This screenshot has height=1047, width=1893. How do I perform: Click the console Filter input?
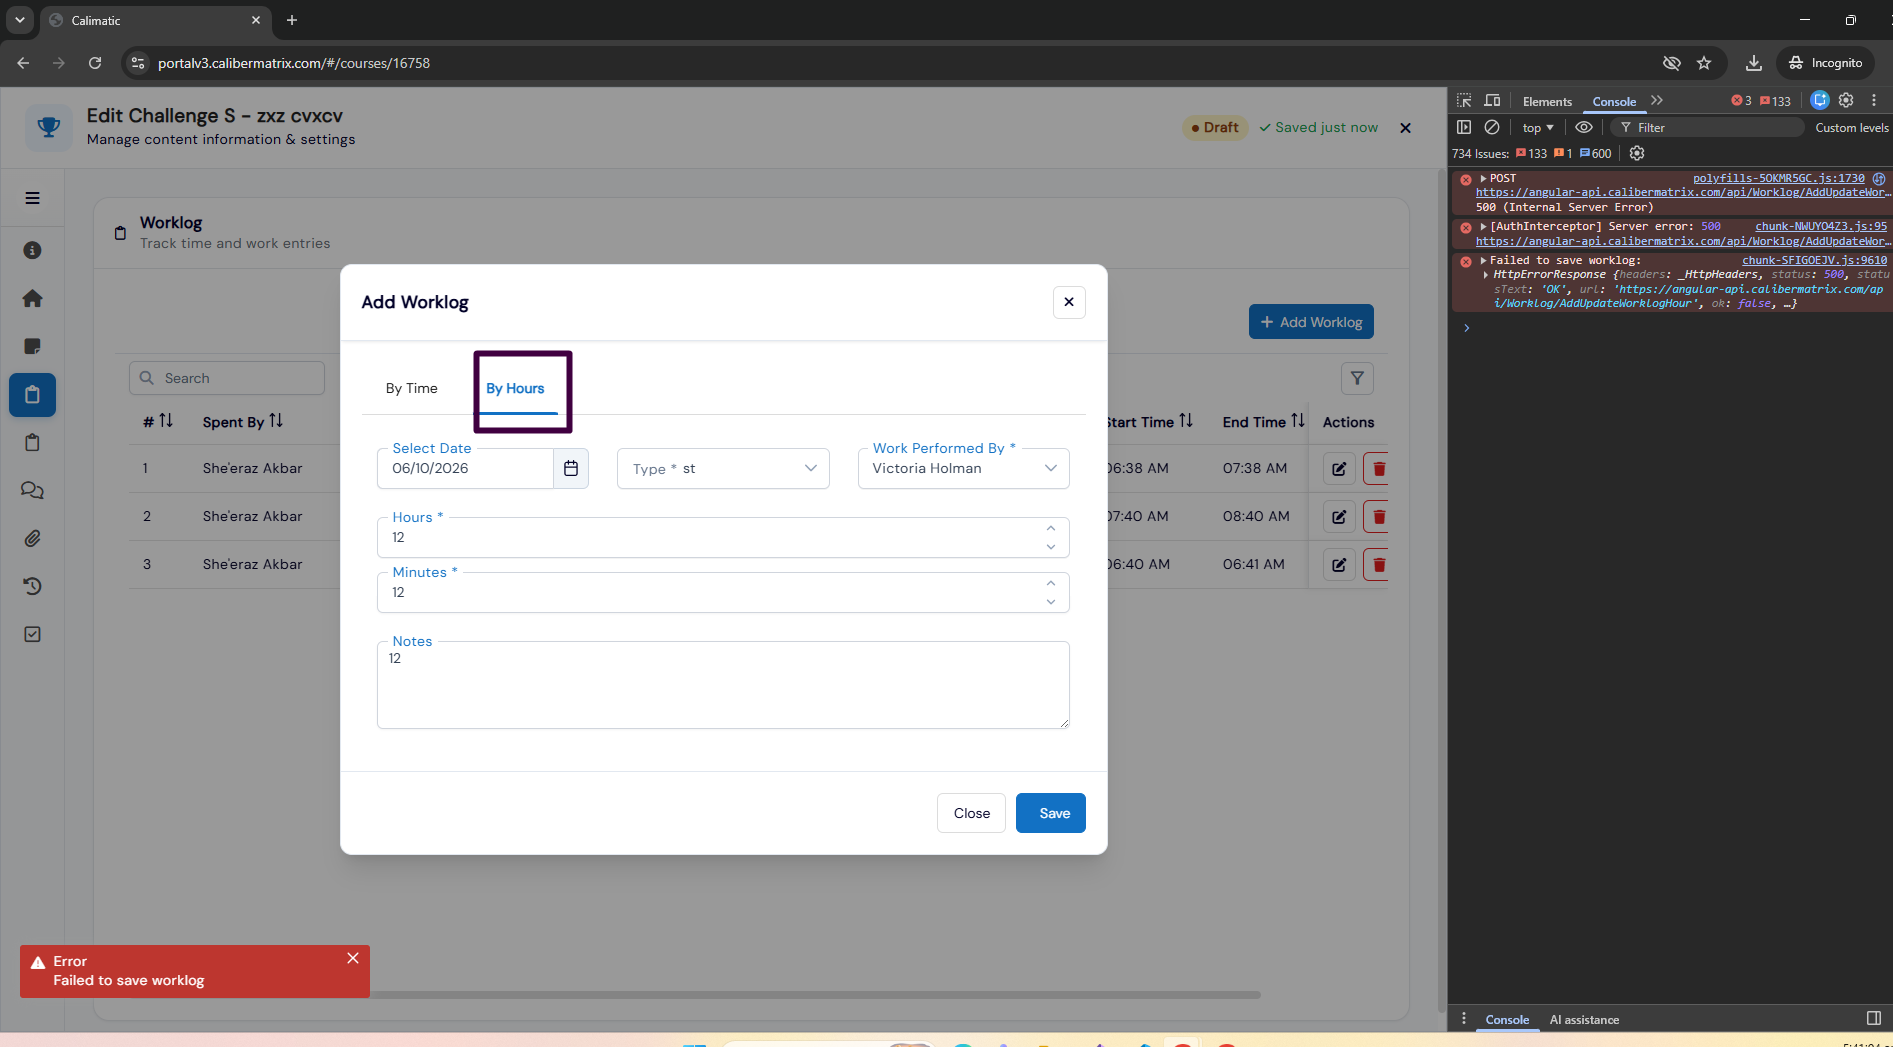[x=1707, y=128]
